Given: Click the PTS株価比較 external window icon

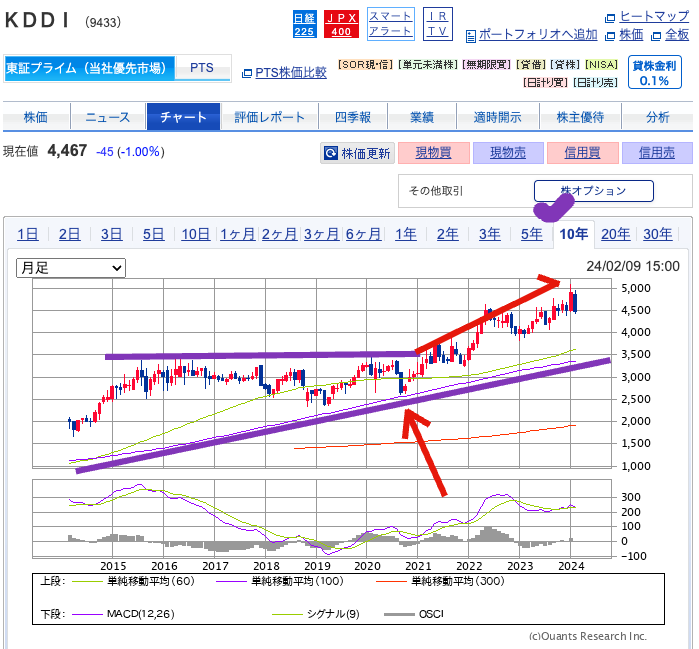Looking at the screenshot, I should coord(247,74).
